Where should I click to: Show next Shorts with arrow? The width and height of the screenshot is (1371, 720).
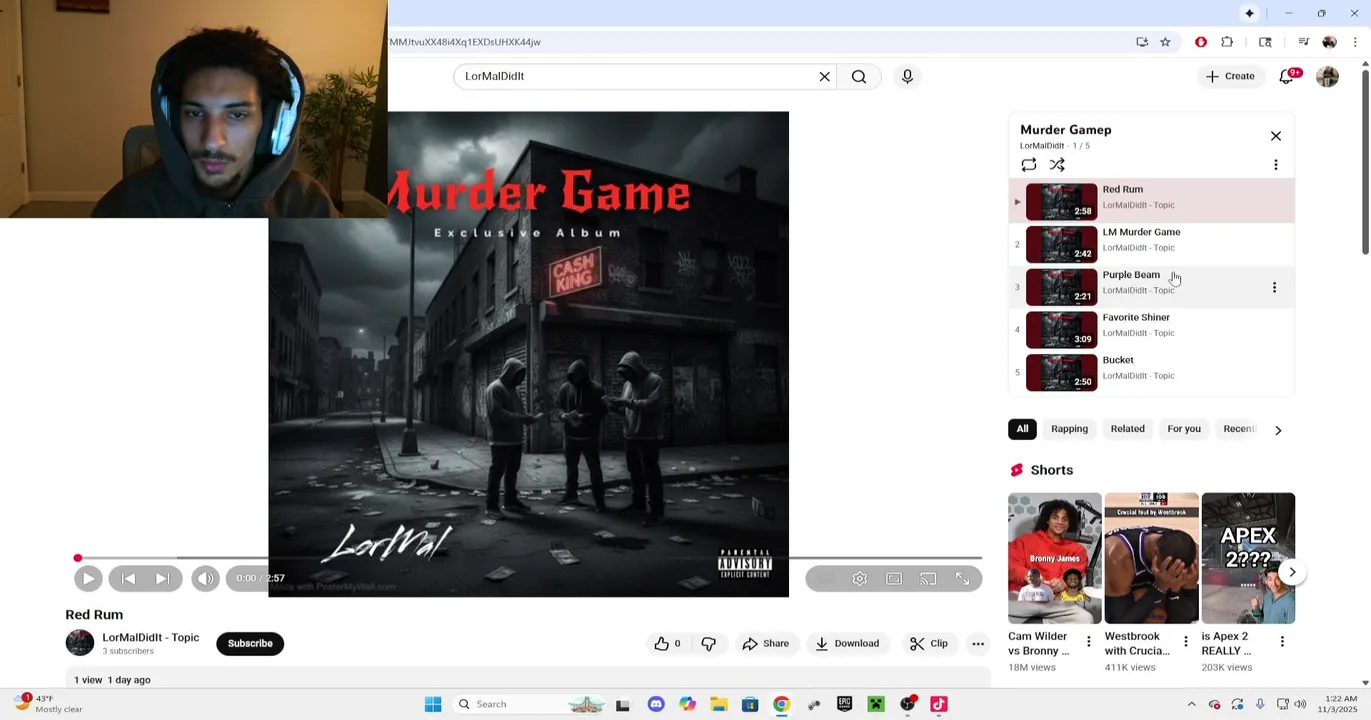tap(1292, 572)
